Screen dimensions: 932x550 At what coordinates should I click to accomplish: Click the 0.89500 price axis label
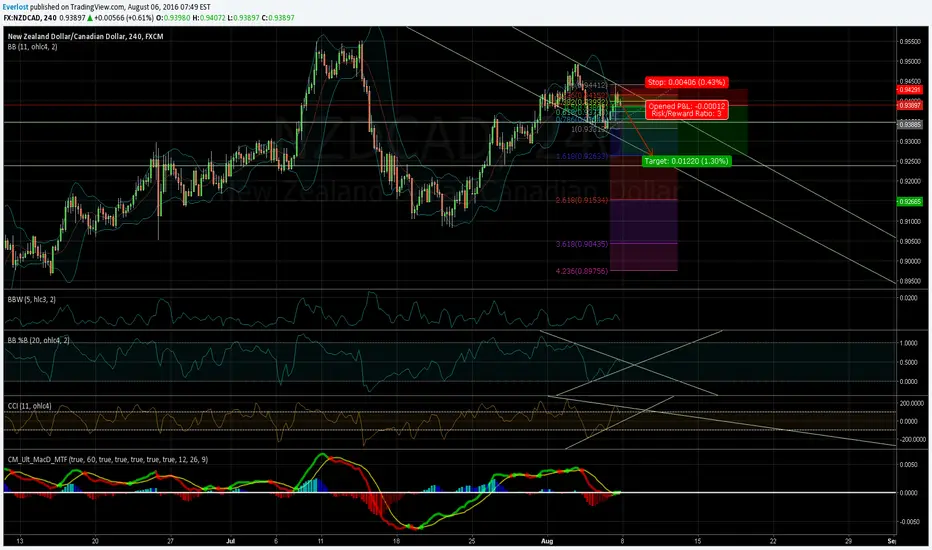(910, 281)
